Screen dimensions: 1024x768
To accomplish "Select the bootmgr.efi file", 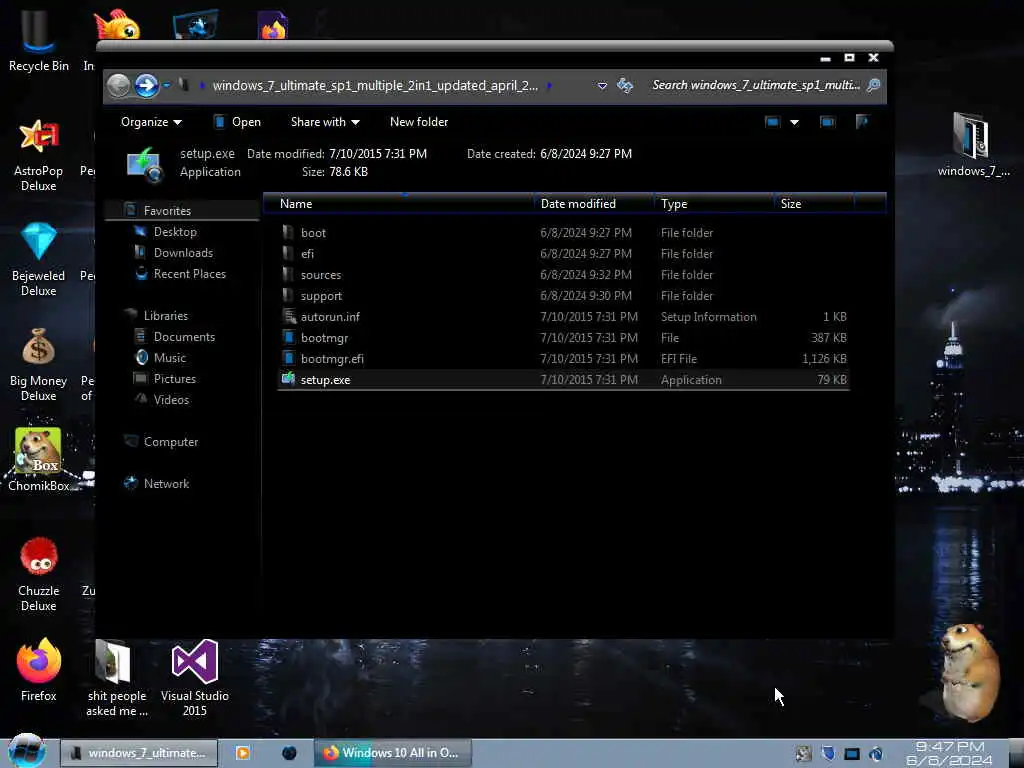I will coord(564,359).
